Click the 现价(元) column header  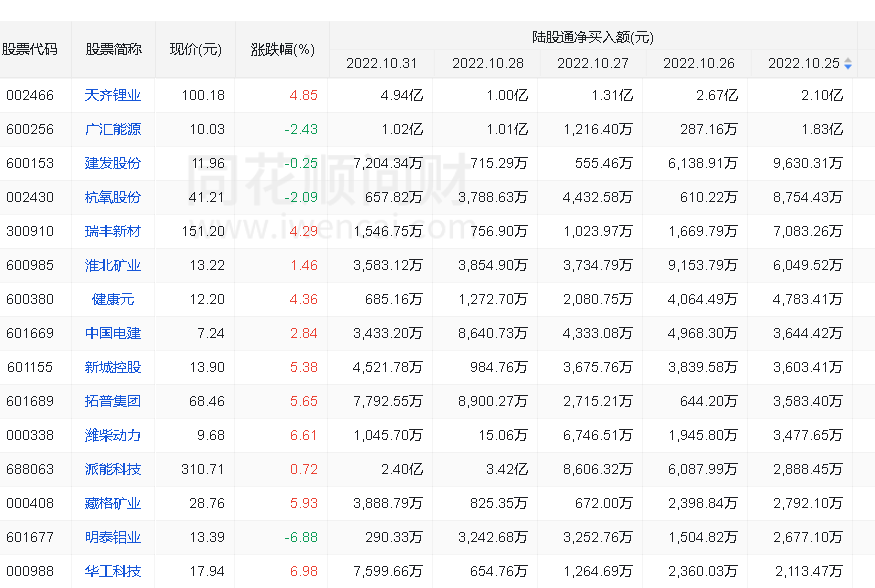coord(195,50)
